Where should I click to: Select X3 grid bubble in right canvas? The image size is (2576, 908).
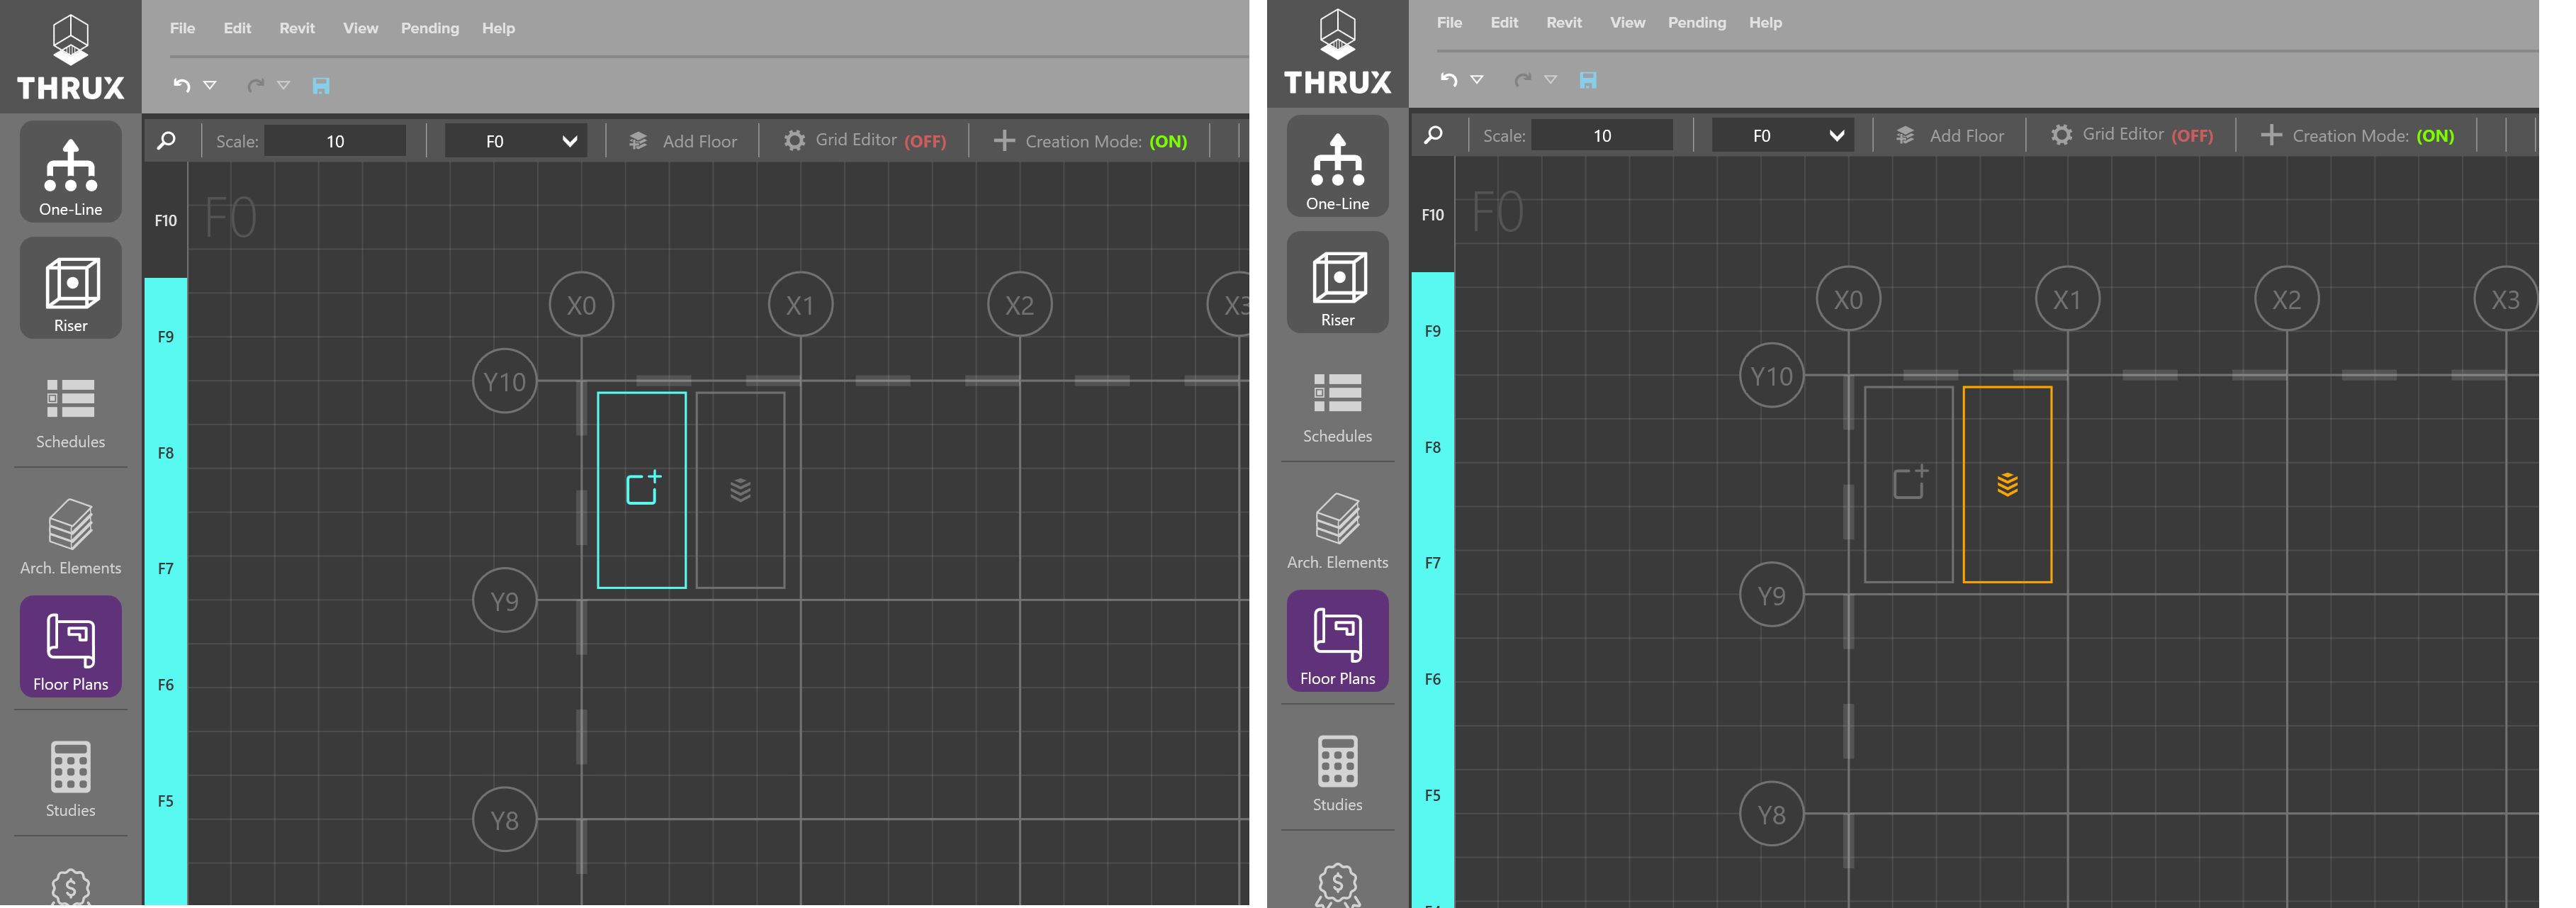tap(2505, 299)
